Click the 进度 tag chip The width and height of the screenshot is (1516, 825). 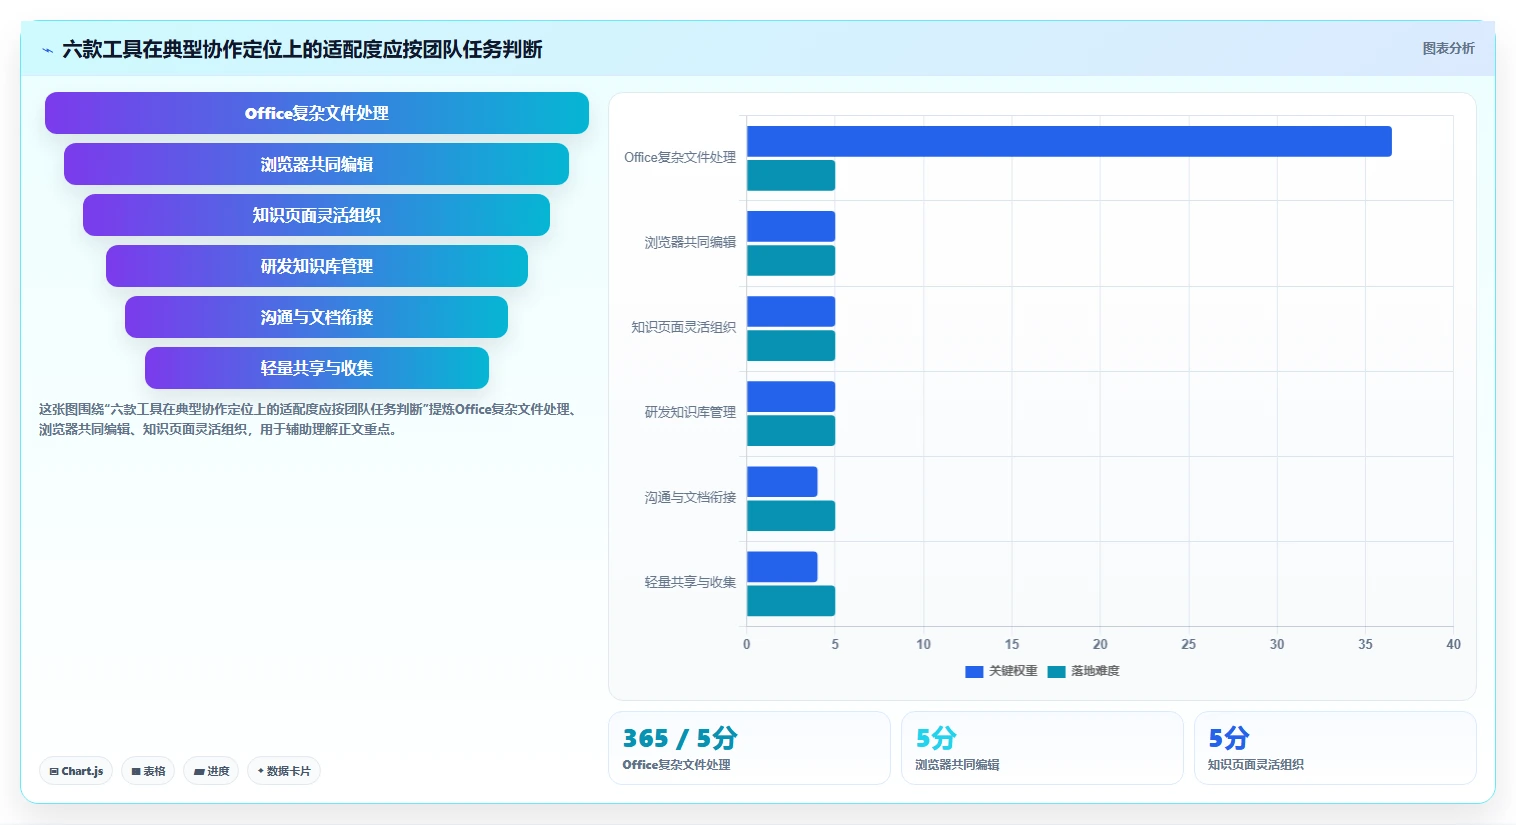(x=211, y=771)
